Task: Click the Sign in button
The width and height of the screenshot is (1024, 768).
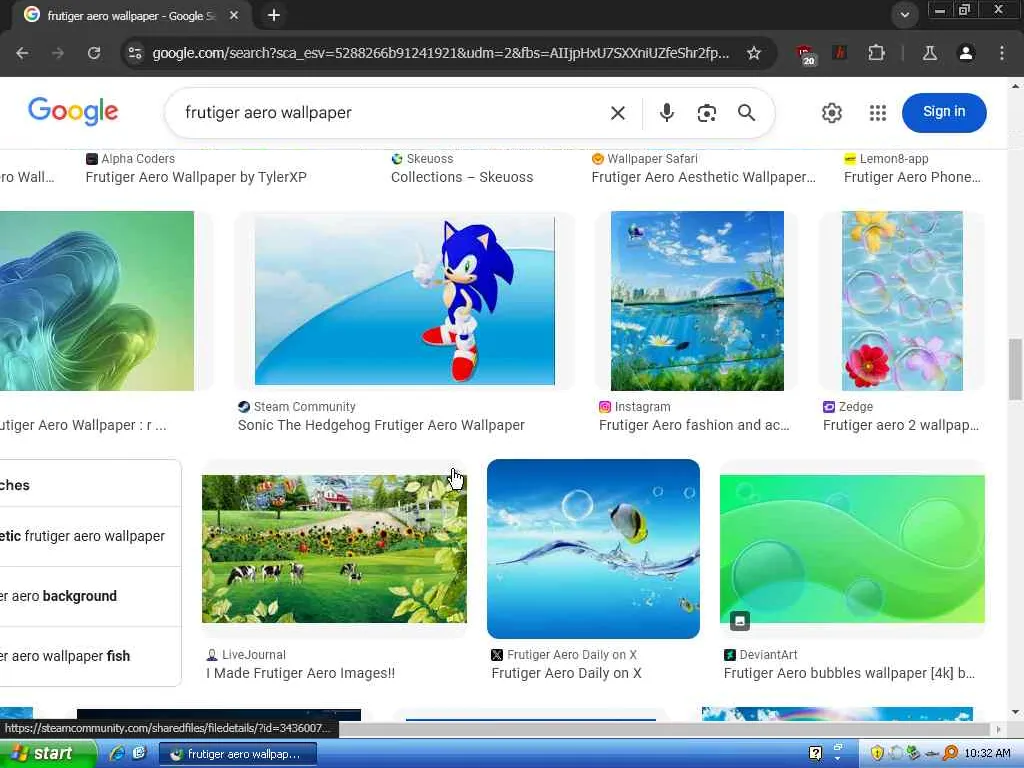Action: [944, 112]
